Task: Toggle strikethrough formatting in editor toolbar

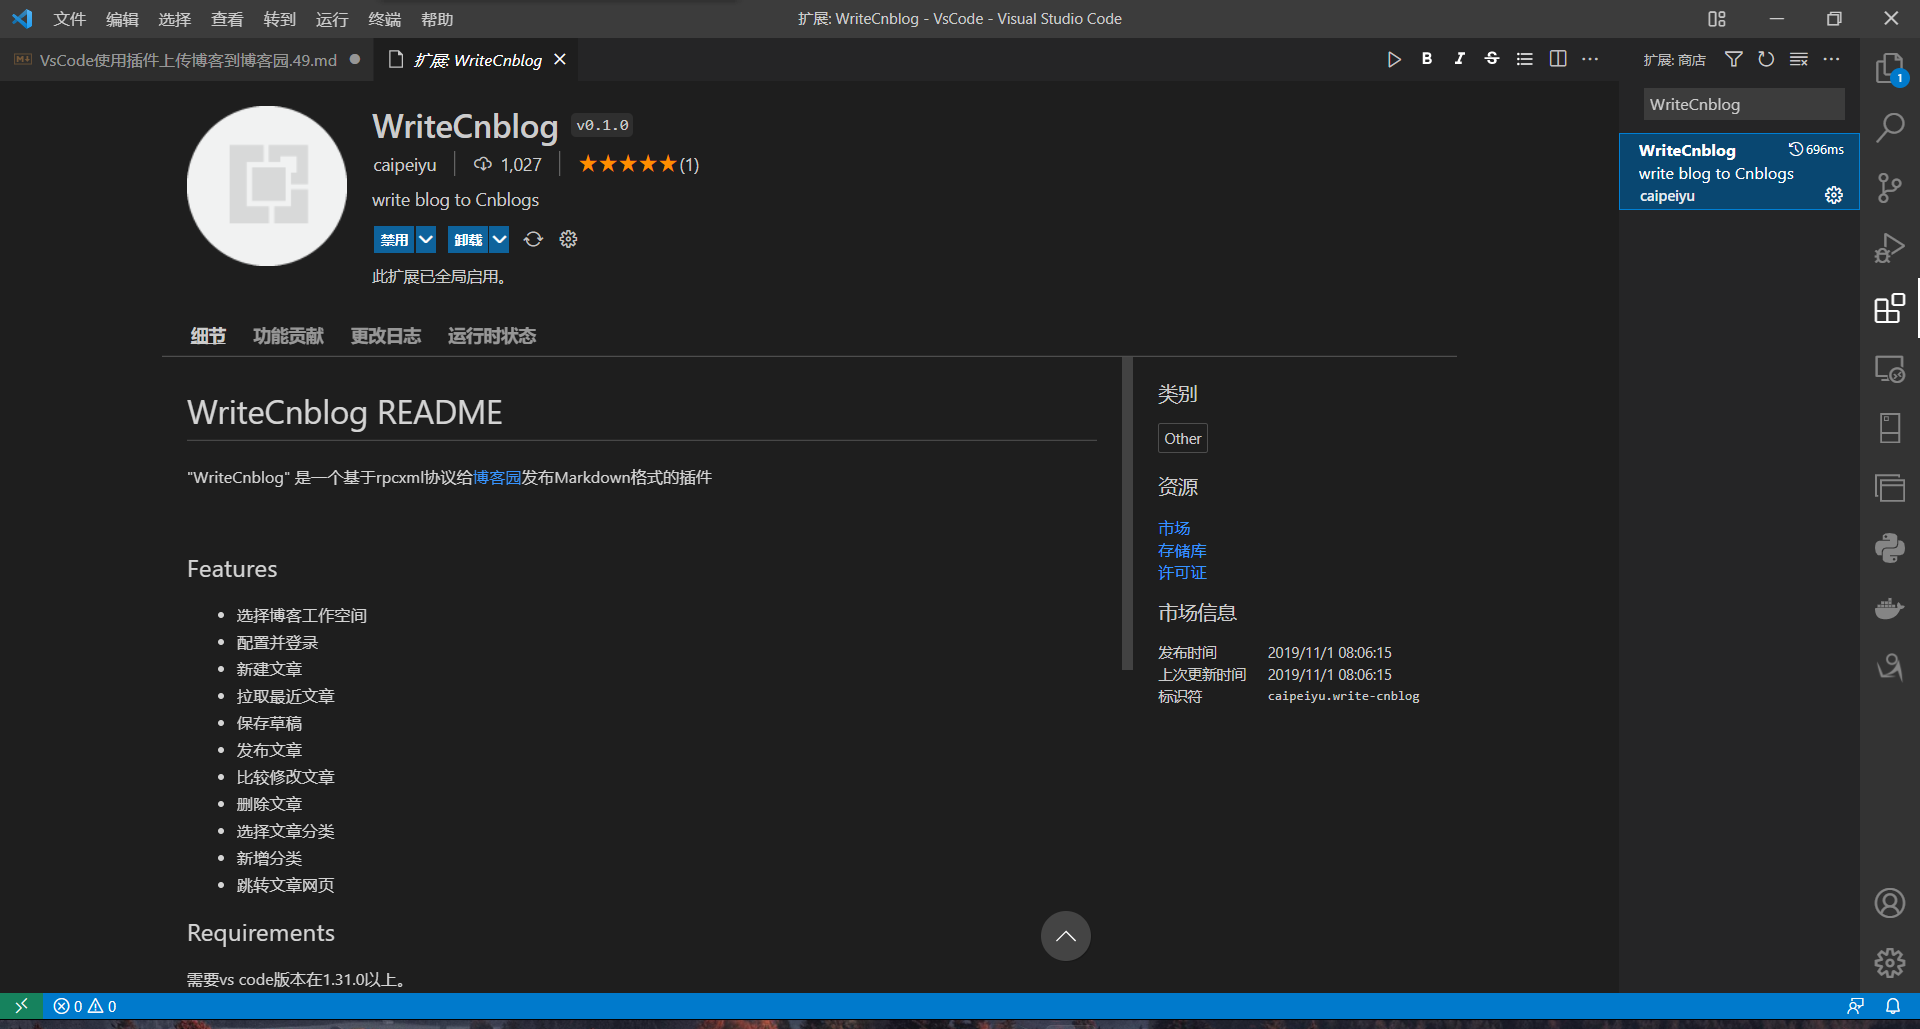Action: 1492,59
